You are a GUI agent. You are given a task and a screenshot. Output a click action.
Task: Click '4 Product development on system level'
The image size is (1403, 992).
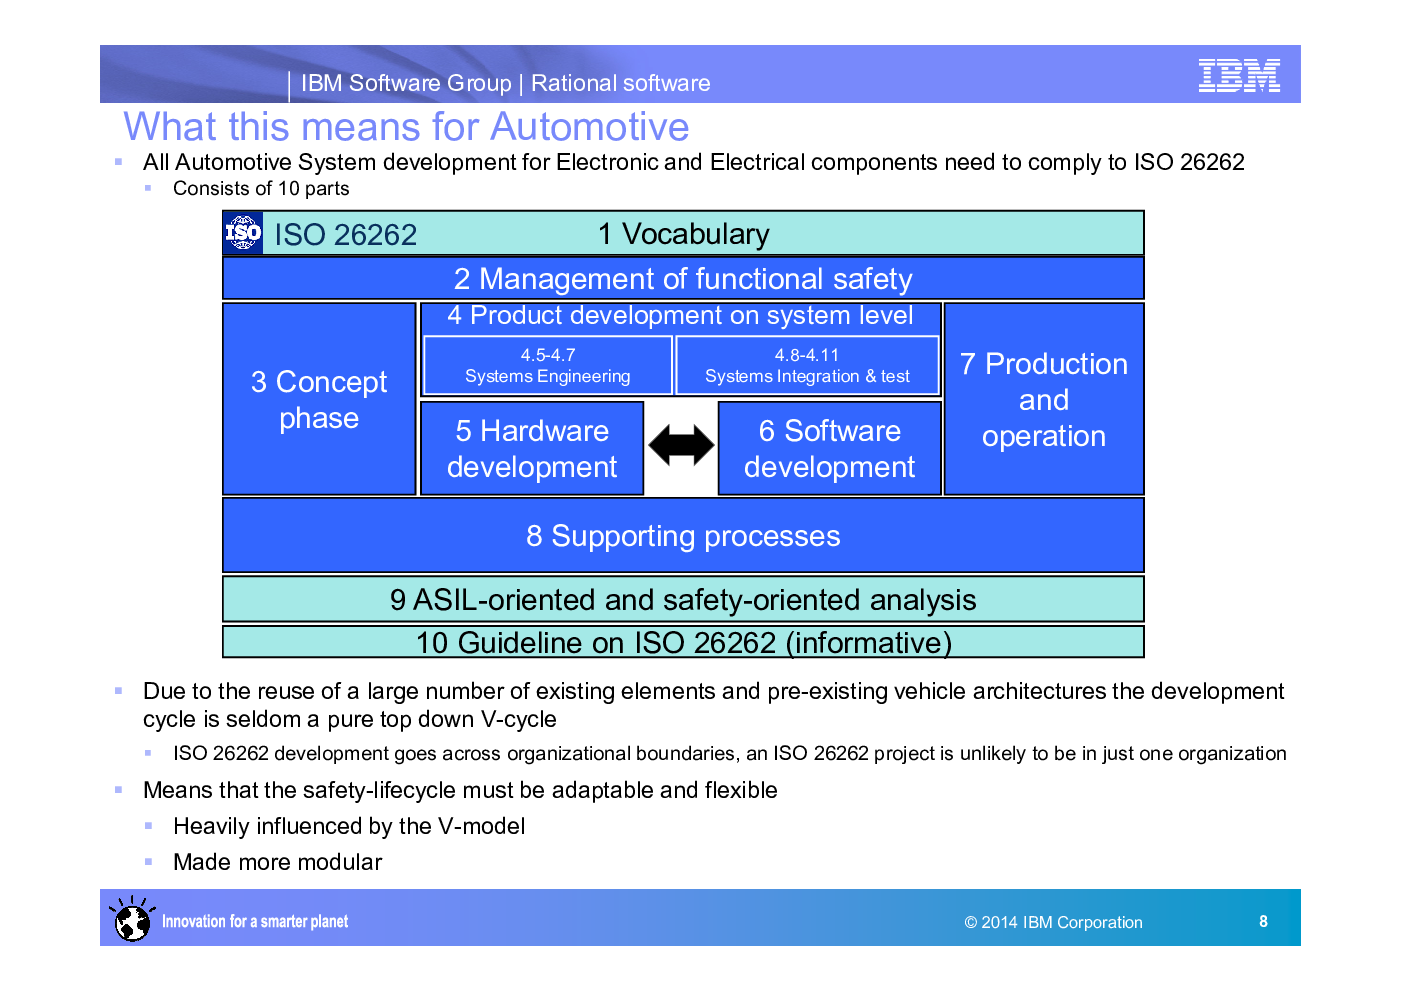[680, 316]
